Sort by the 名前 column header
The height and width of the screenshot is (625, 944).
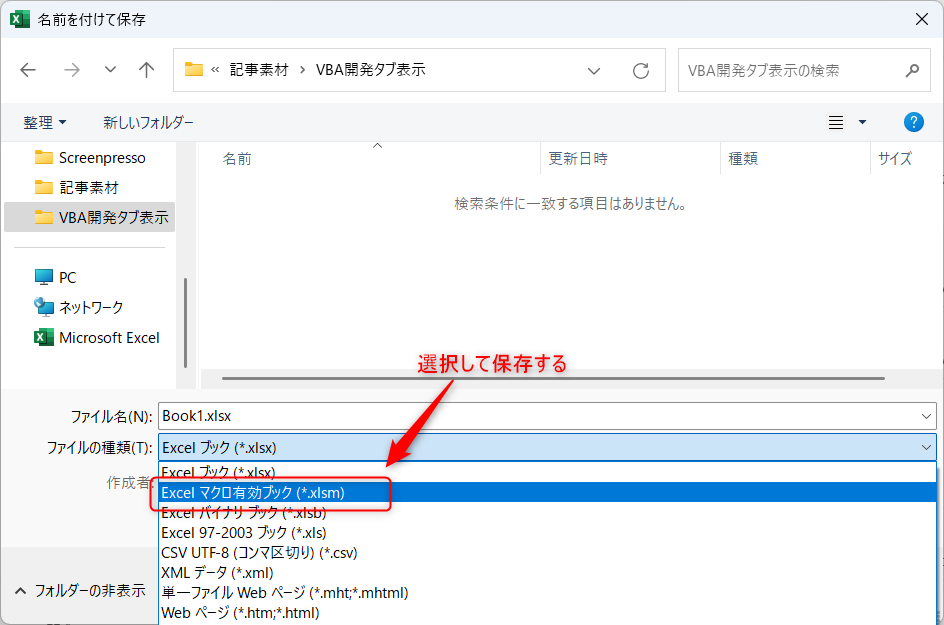pos(237,158)
